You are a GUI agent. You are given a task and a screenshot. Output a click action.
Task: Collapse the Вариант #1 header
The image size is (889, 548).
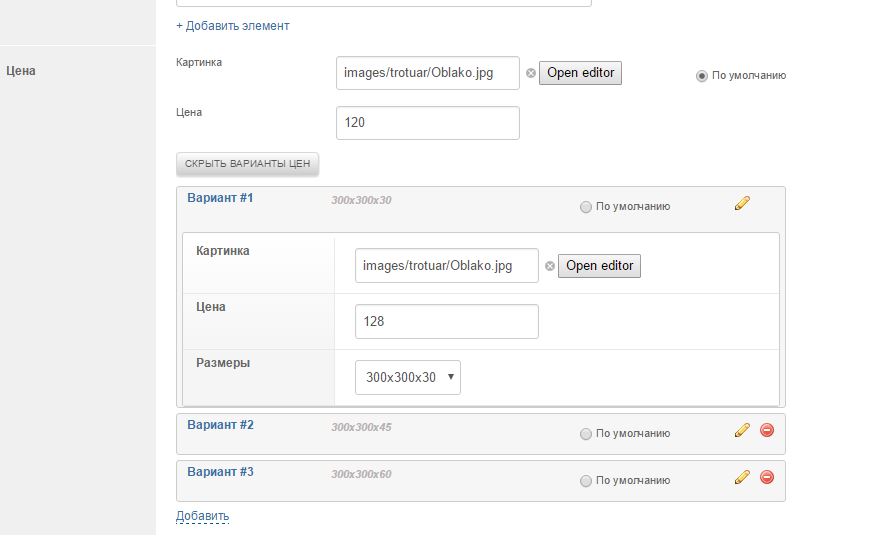[x=220, y=198]
